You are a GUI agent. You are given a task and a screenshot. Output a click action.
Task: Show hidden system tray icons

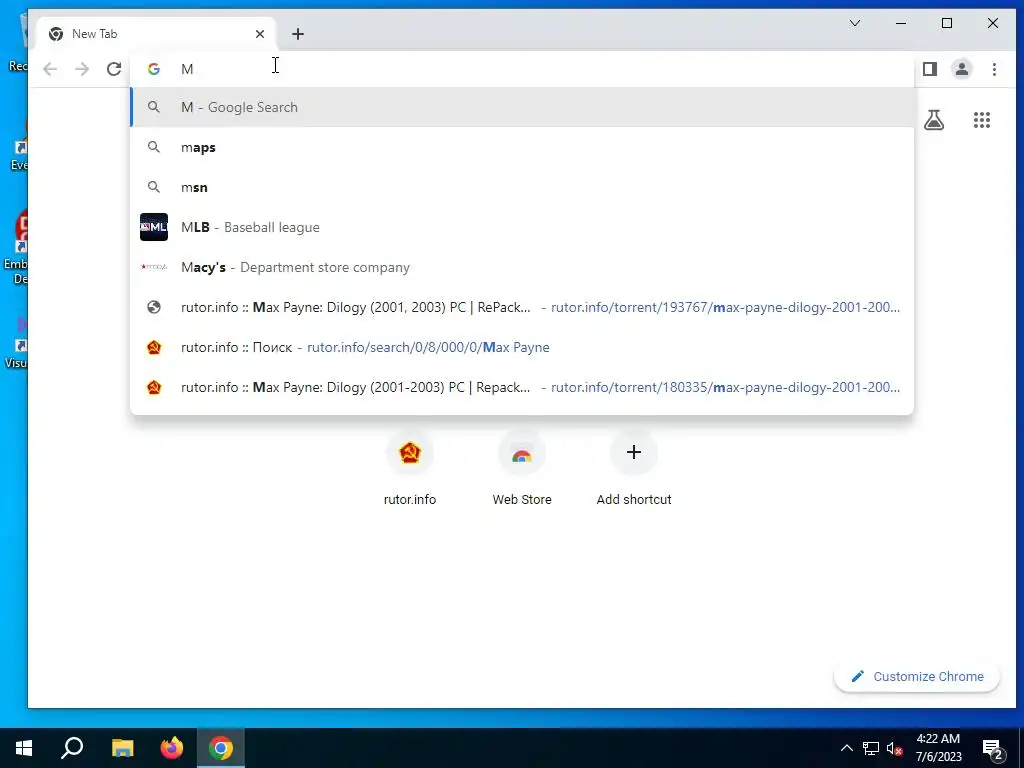[x=846, y=748]
